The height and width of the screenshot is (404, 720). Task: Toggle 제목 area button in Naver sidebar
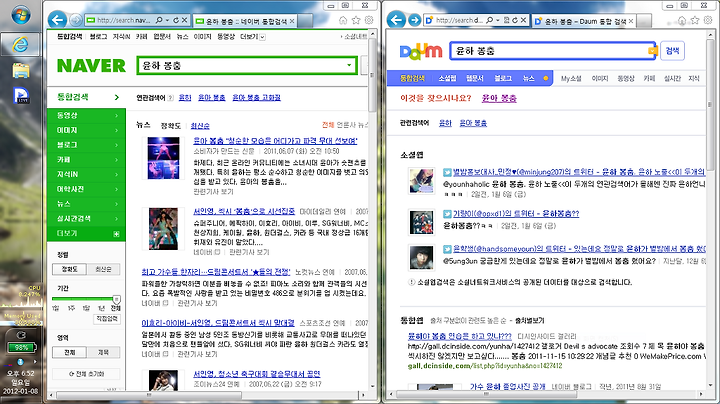tap(103, 352)
